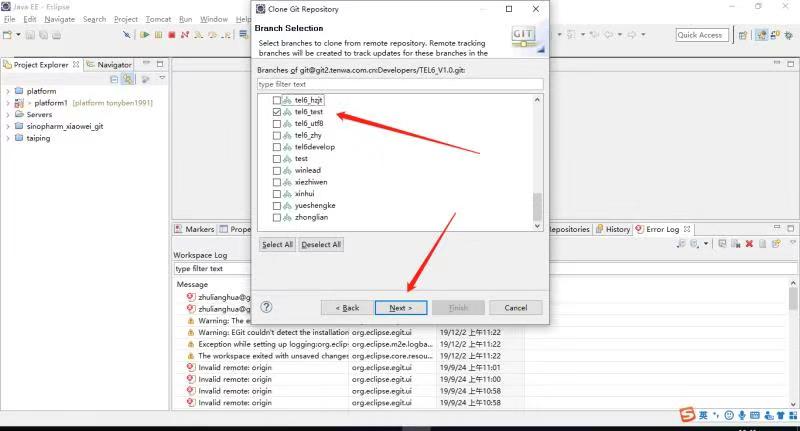Uncheck the tel6_test branch checkbox

(277, 112)
